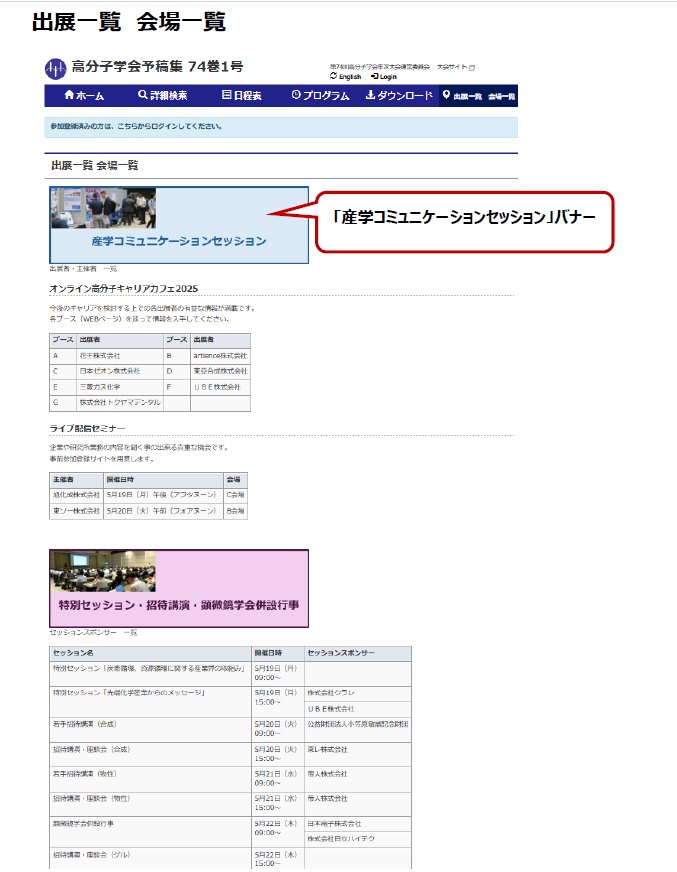Click the 5月20日(火)午前 seminar date cell
This screenshot has width=677, height=872.
[x=162, y=511]
